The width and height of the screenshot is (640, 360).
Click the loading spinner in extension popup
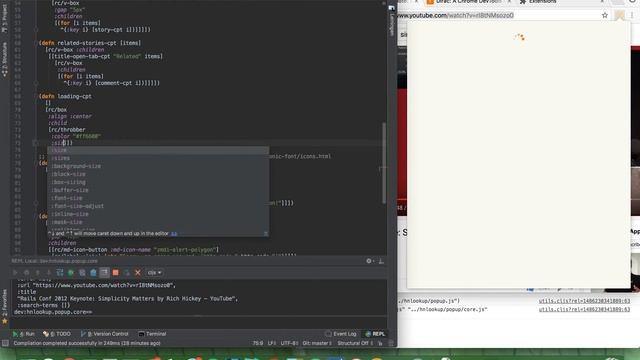[x=519, y=38]
